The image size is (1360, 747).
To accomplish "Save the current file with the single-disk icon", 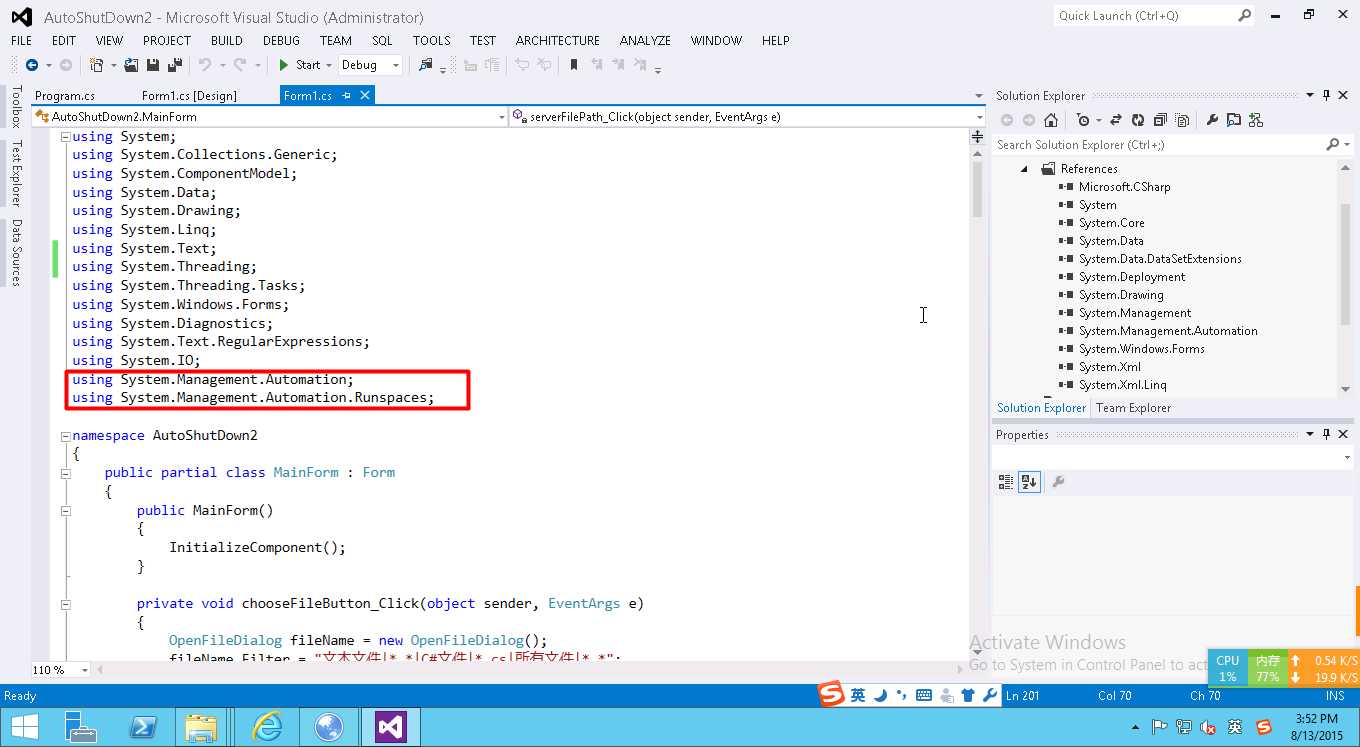I will (x=153, y=65).
